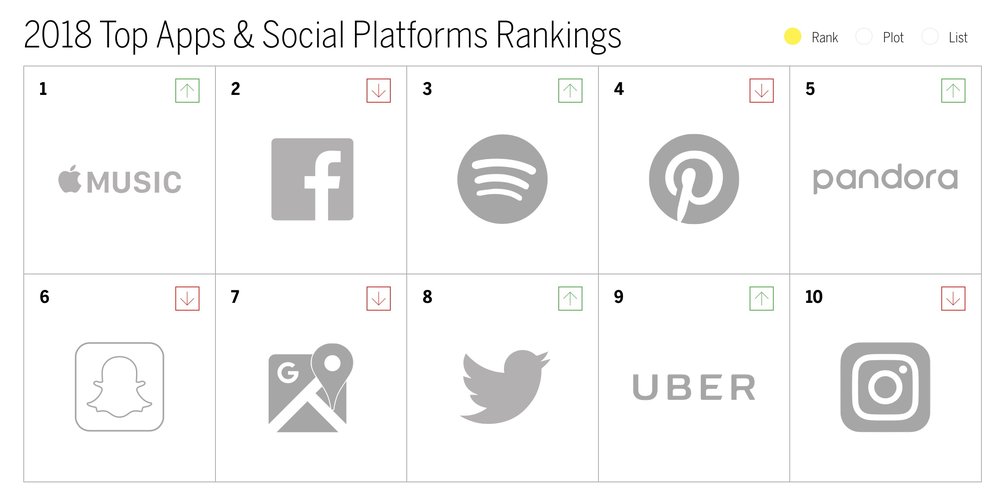Switch to List view radio button
Screen dimensions: 1000x491
[930, 37]
